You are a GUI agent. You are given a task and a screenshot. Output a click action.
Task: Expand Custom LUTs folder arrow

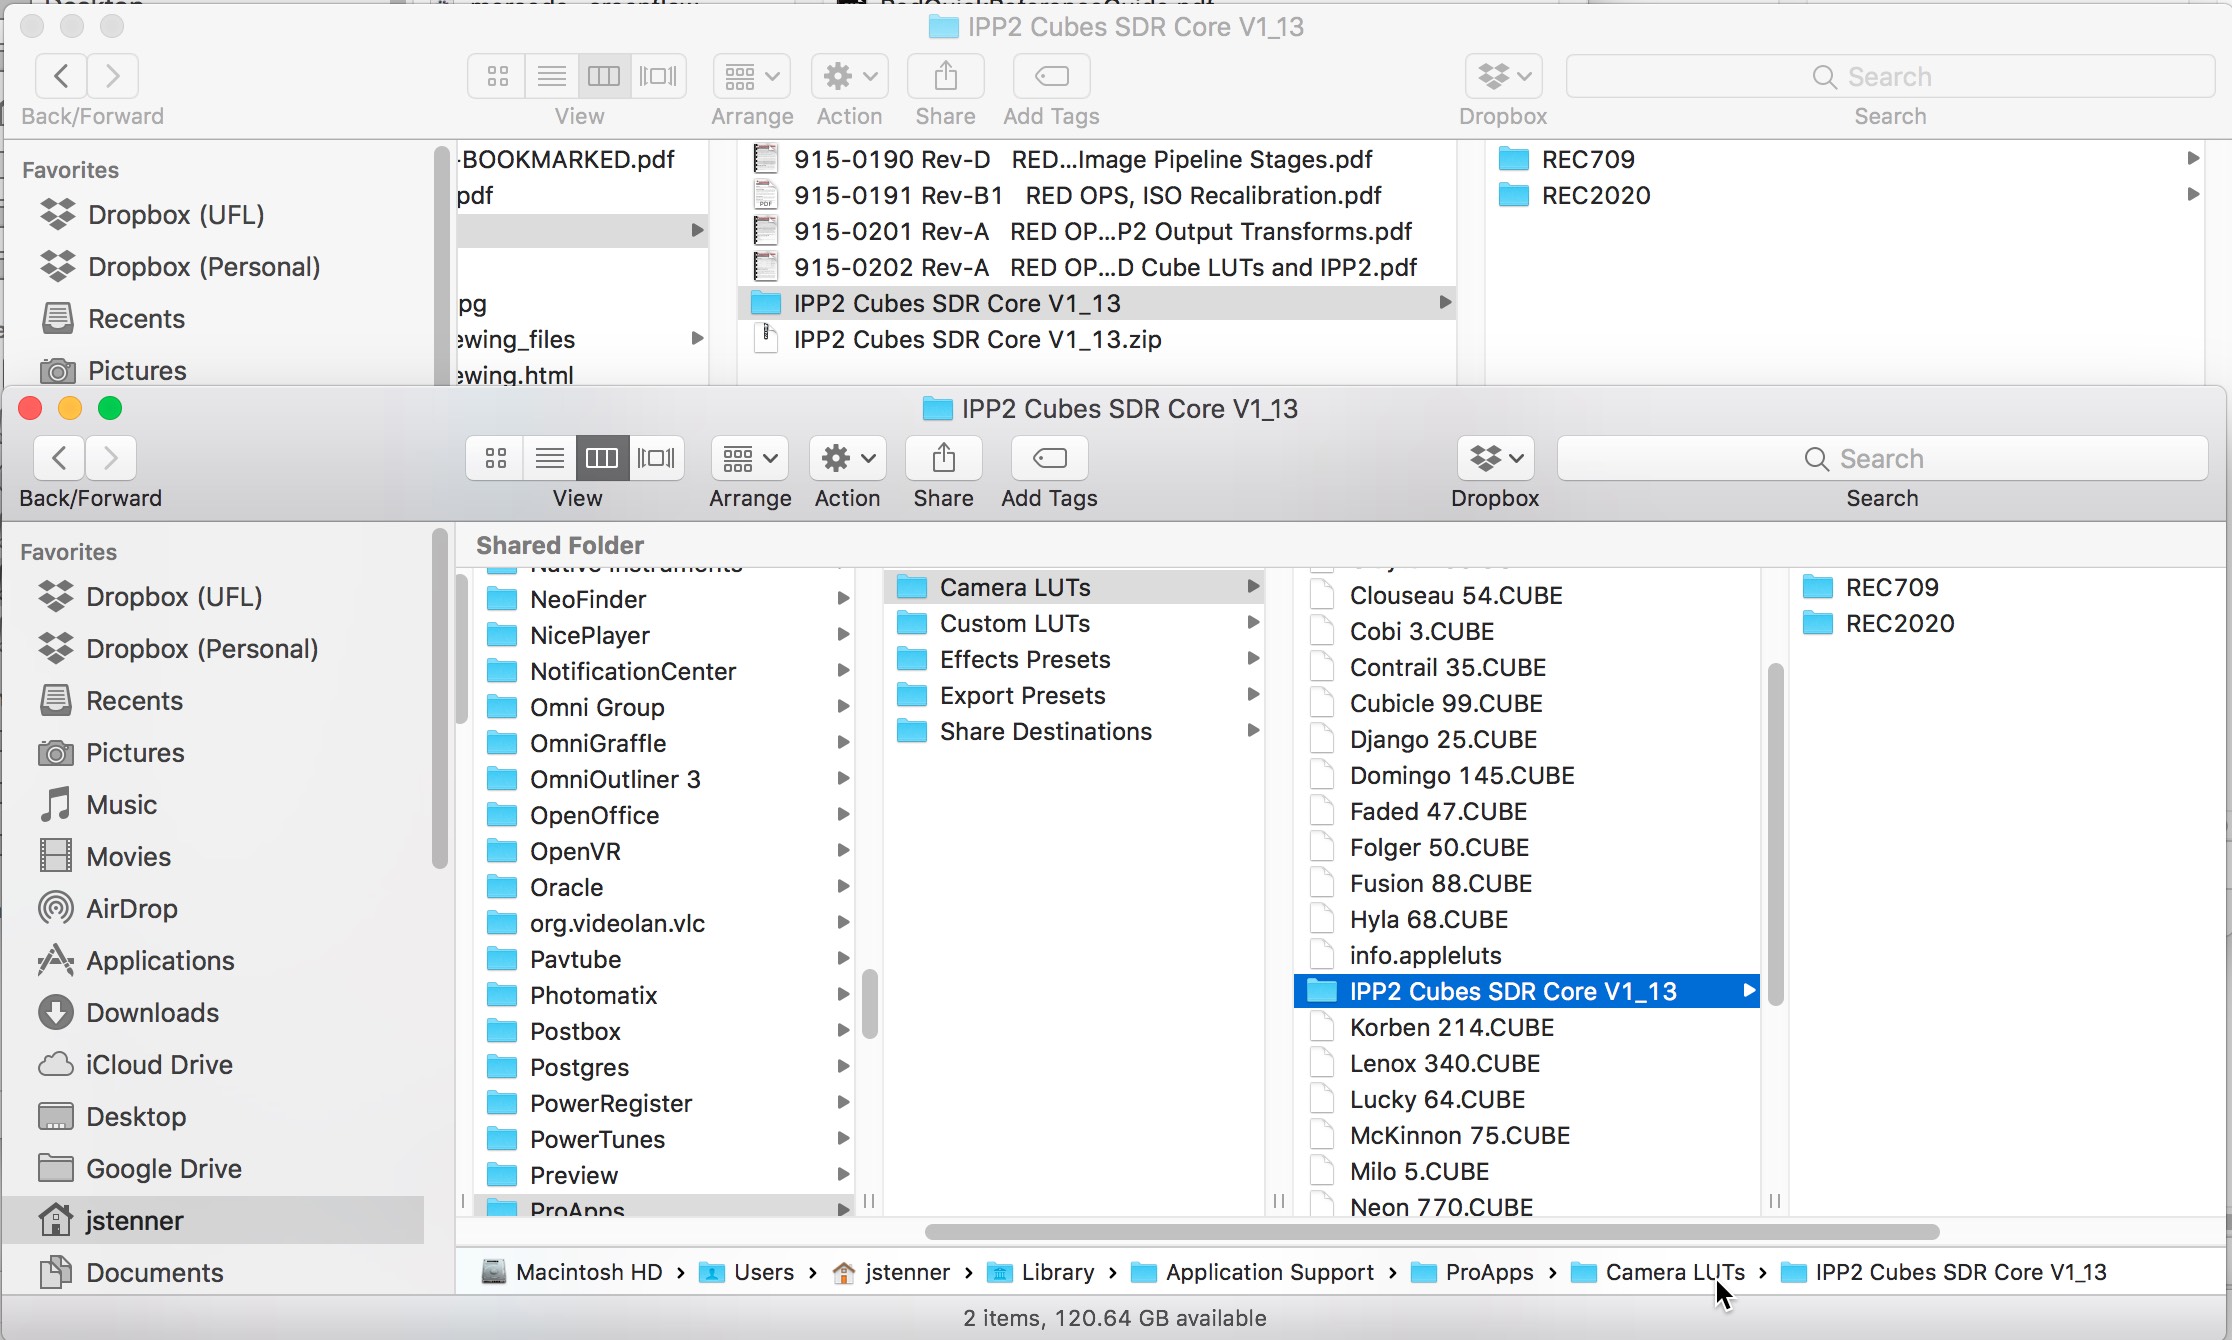click(1252, 623)
